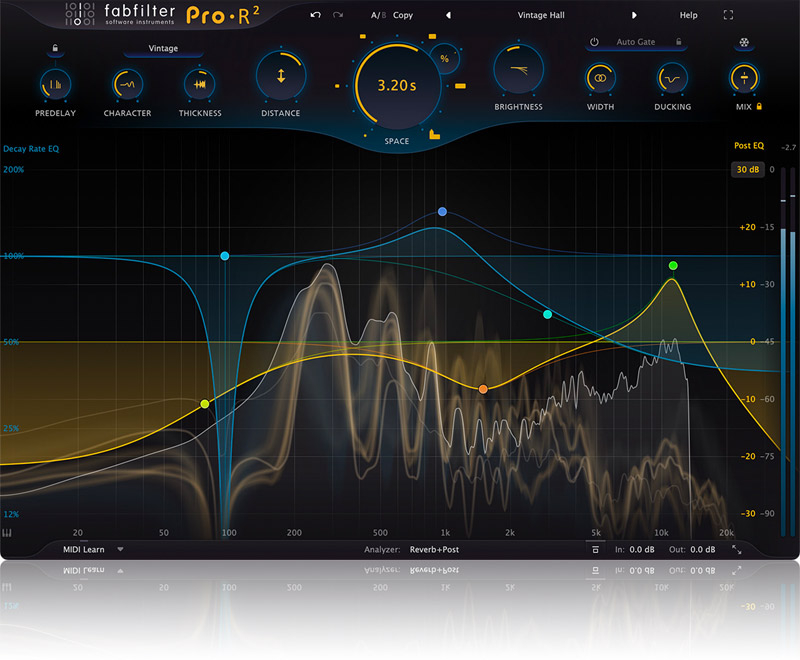Click the MIDI Learn button
Viewport: 800px width, 660px height.
84,549
